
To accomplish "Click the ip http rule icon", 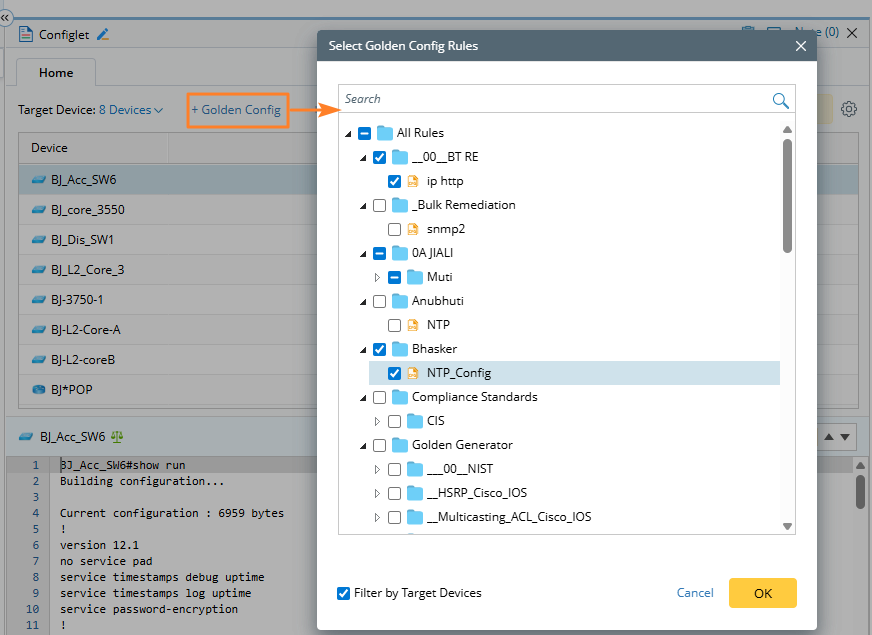I will (413, 181).
